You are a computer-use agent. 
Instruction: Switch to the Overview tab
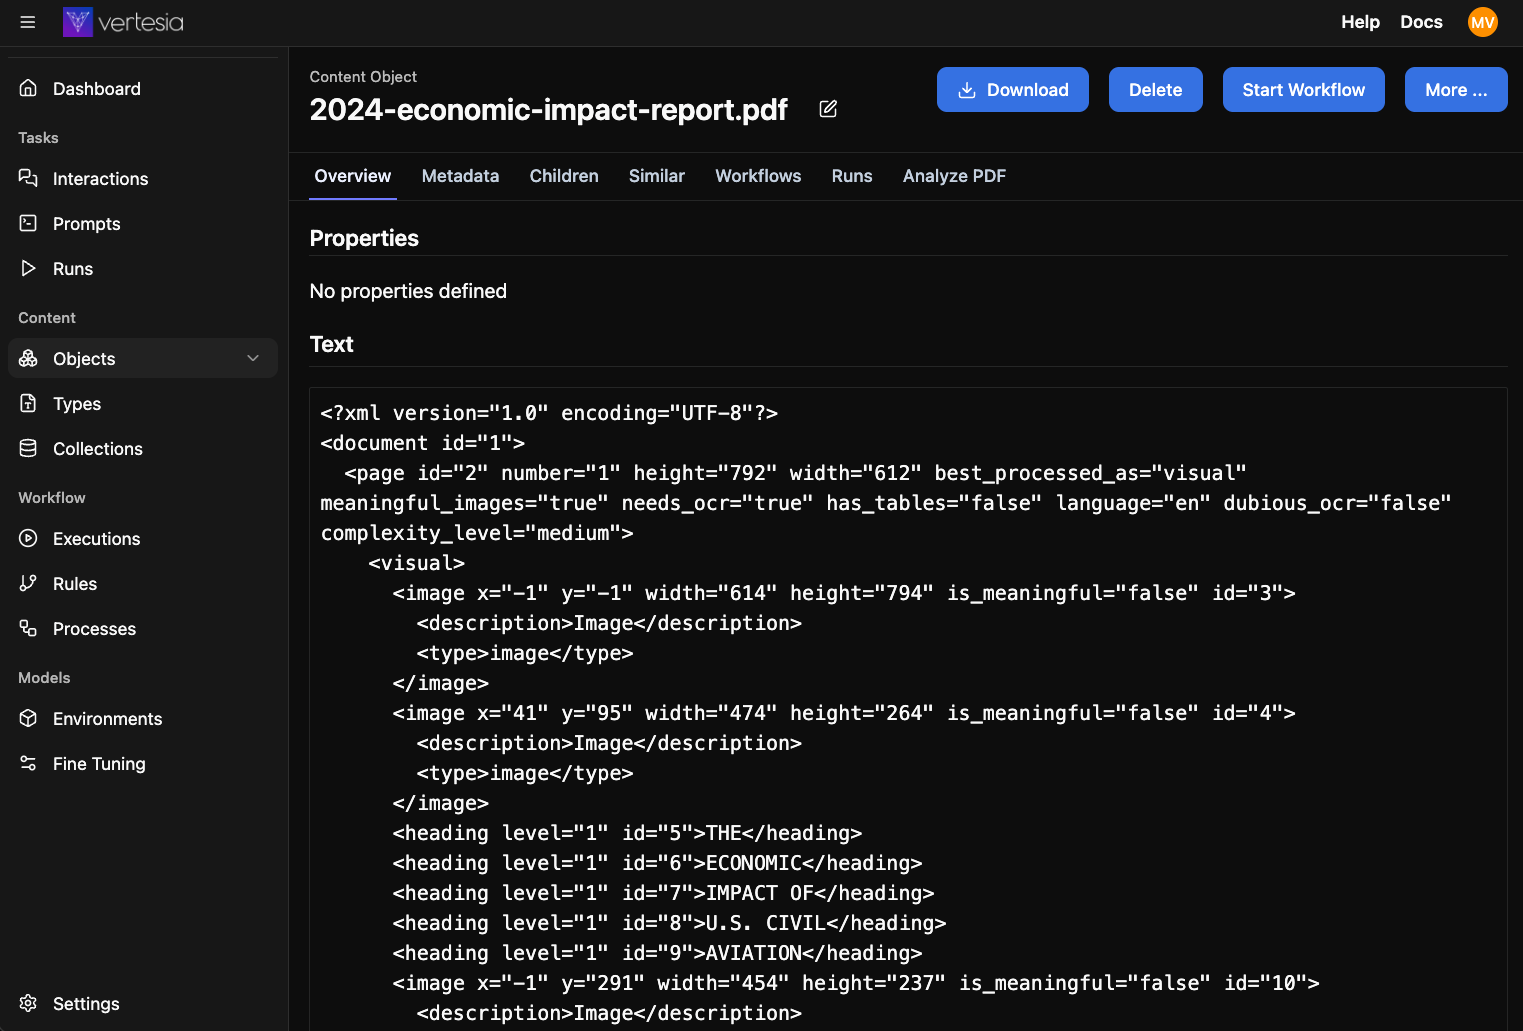(x=353, y=176)
